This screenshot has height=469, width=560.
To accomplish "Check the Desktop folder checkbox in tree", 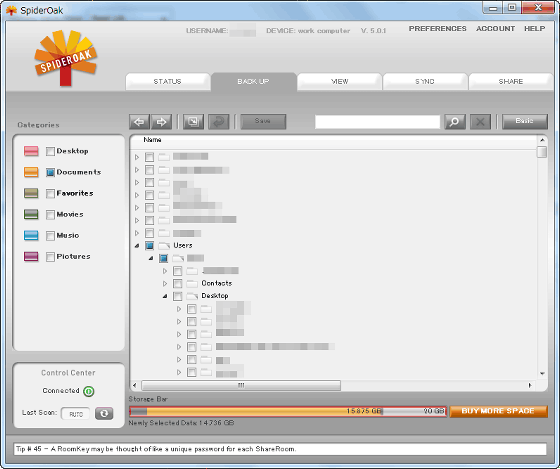I will click(178, 296).
